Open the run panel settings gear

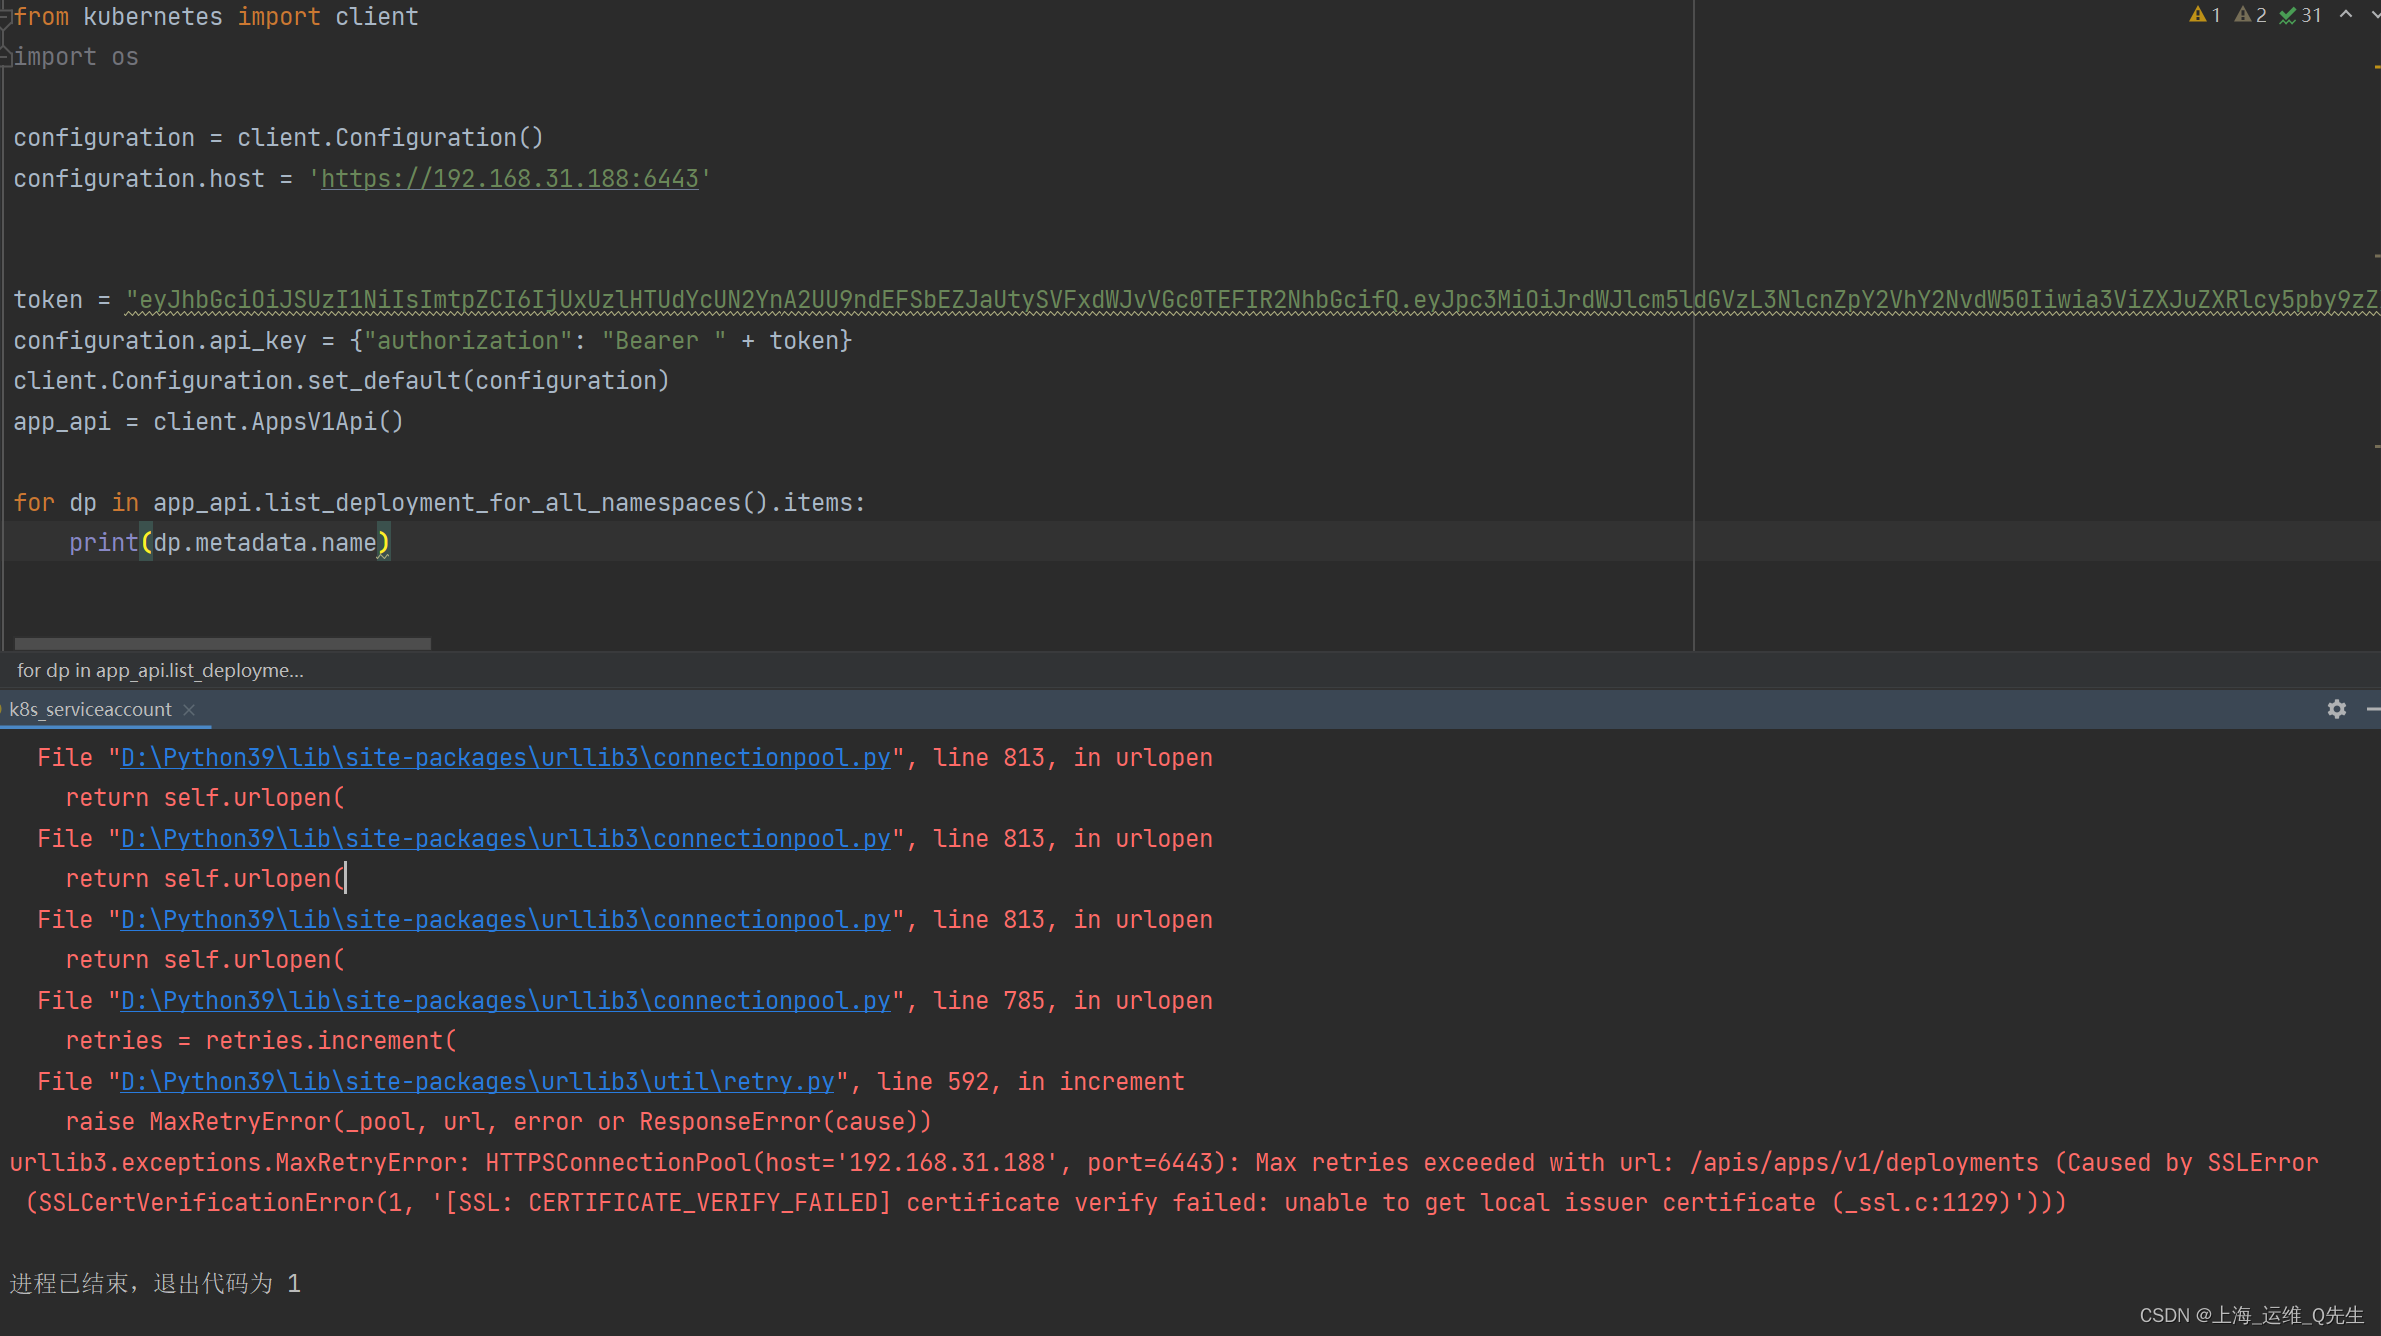pyautogui.click(x=2337, y=709)
